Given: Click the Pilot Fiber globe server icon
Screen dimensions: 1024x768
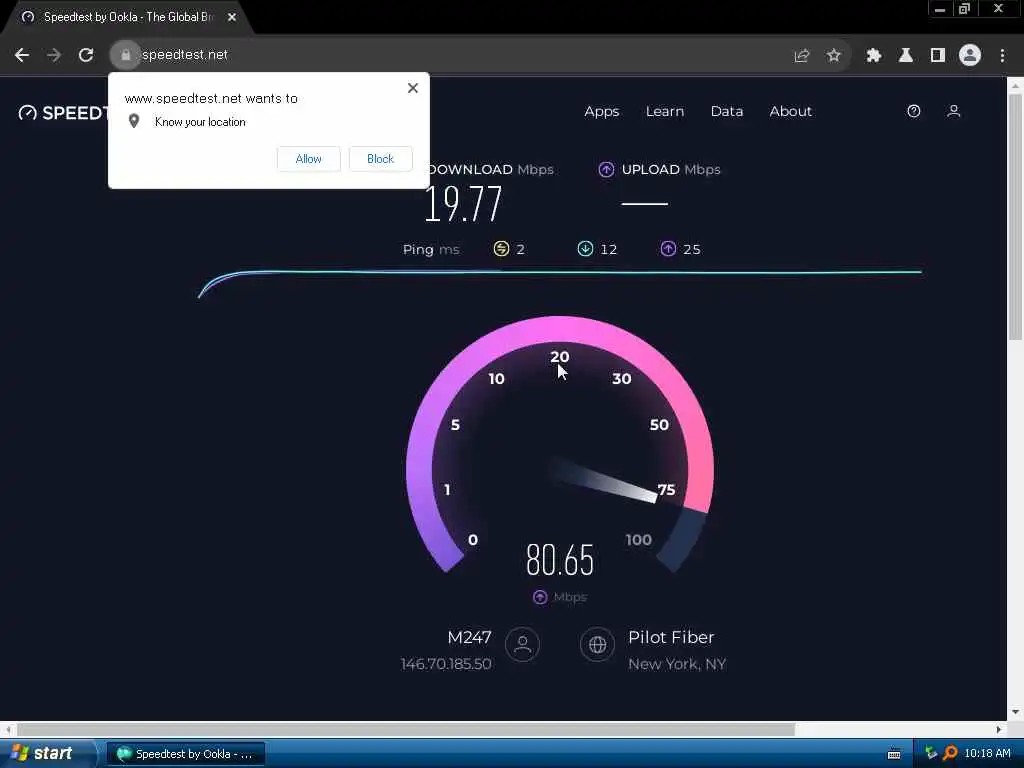Looking at the screenshot, I should click(x=597, y=645).
